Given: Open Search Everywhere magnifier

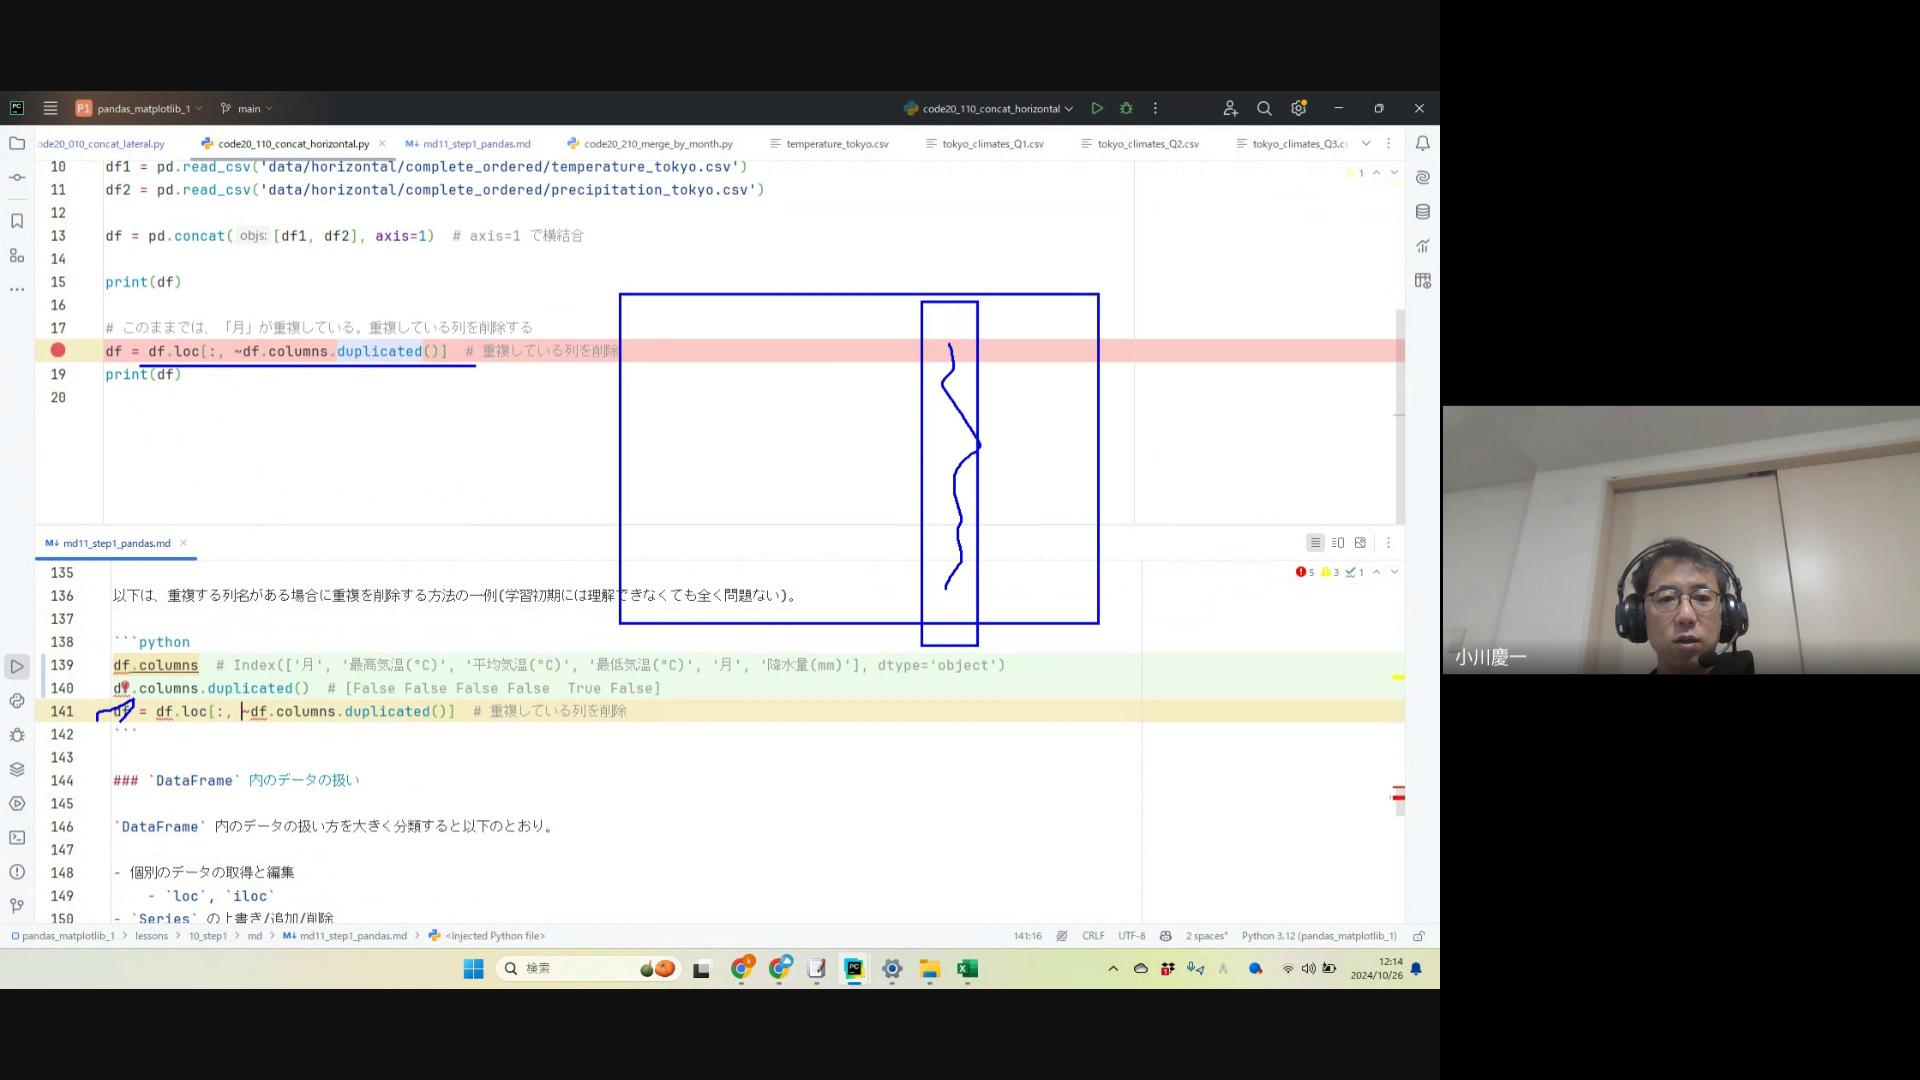Looking at the screenshot, I should pyautogui.click(x=1264, y=108).
